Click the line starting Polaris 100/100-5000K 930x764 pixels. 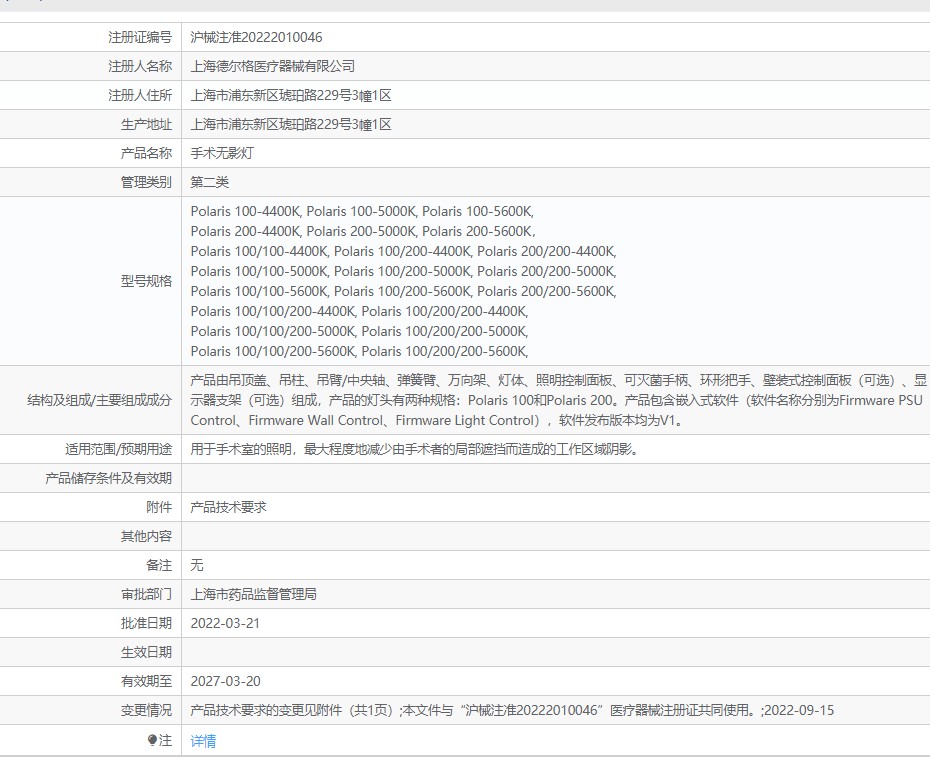403,272
